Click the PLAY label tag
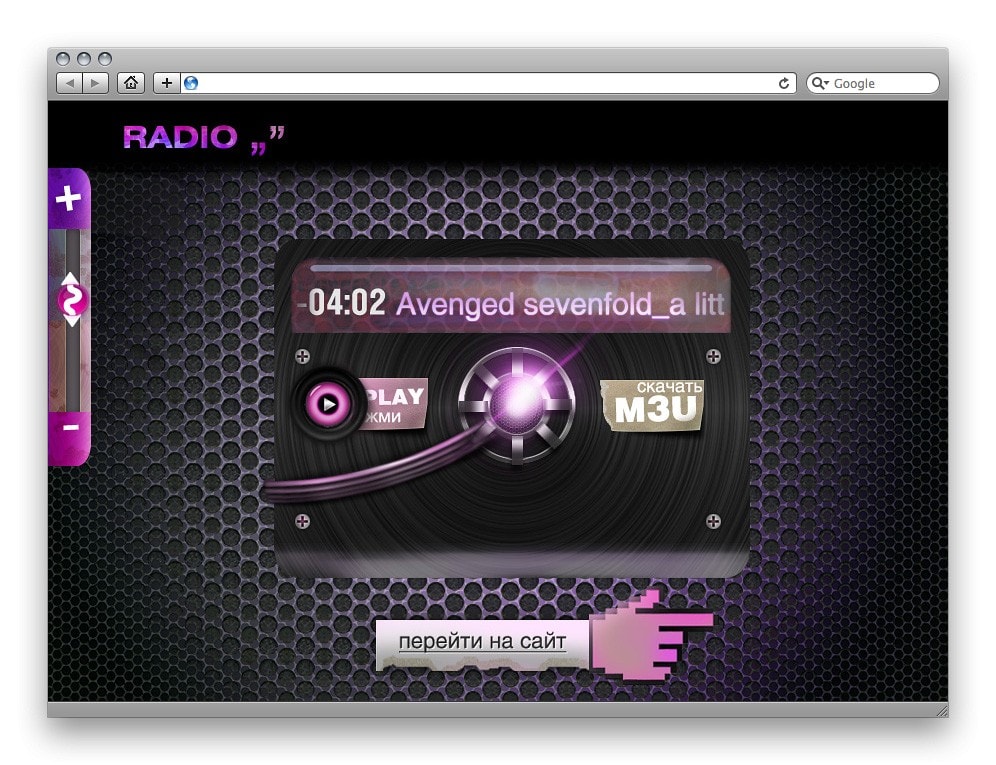996x765 pixels. click(393, 403)
